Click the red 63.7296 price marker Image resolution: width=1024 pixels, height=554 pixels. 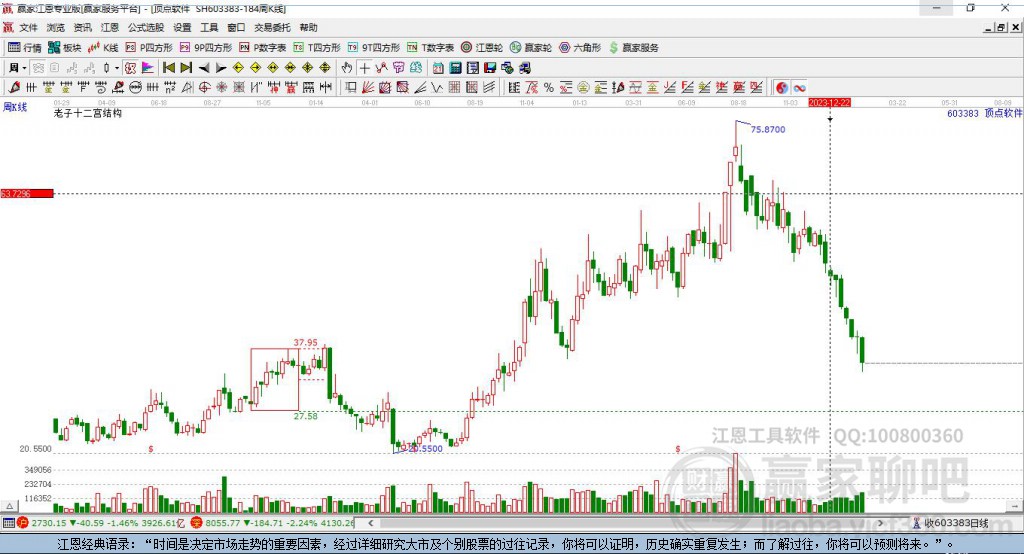[27, 193]
